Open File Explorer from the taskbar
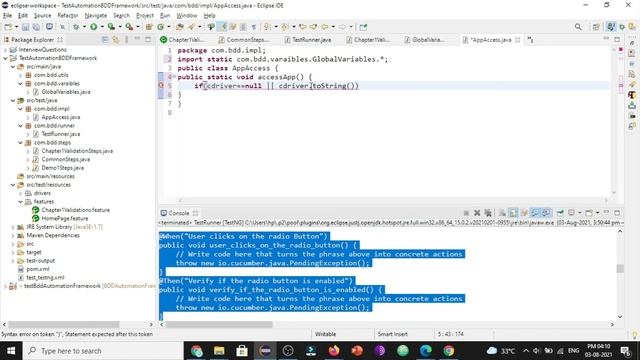 pos(219,351)
